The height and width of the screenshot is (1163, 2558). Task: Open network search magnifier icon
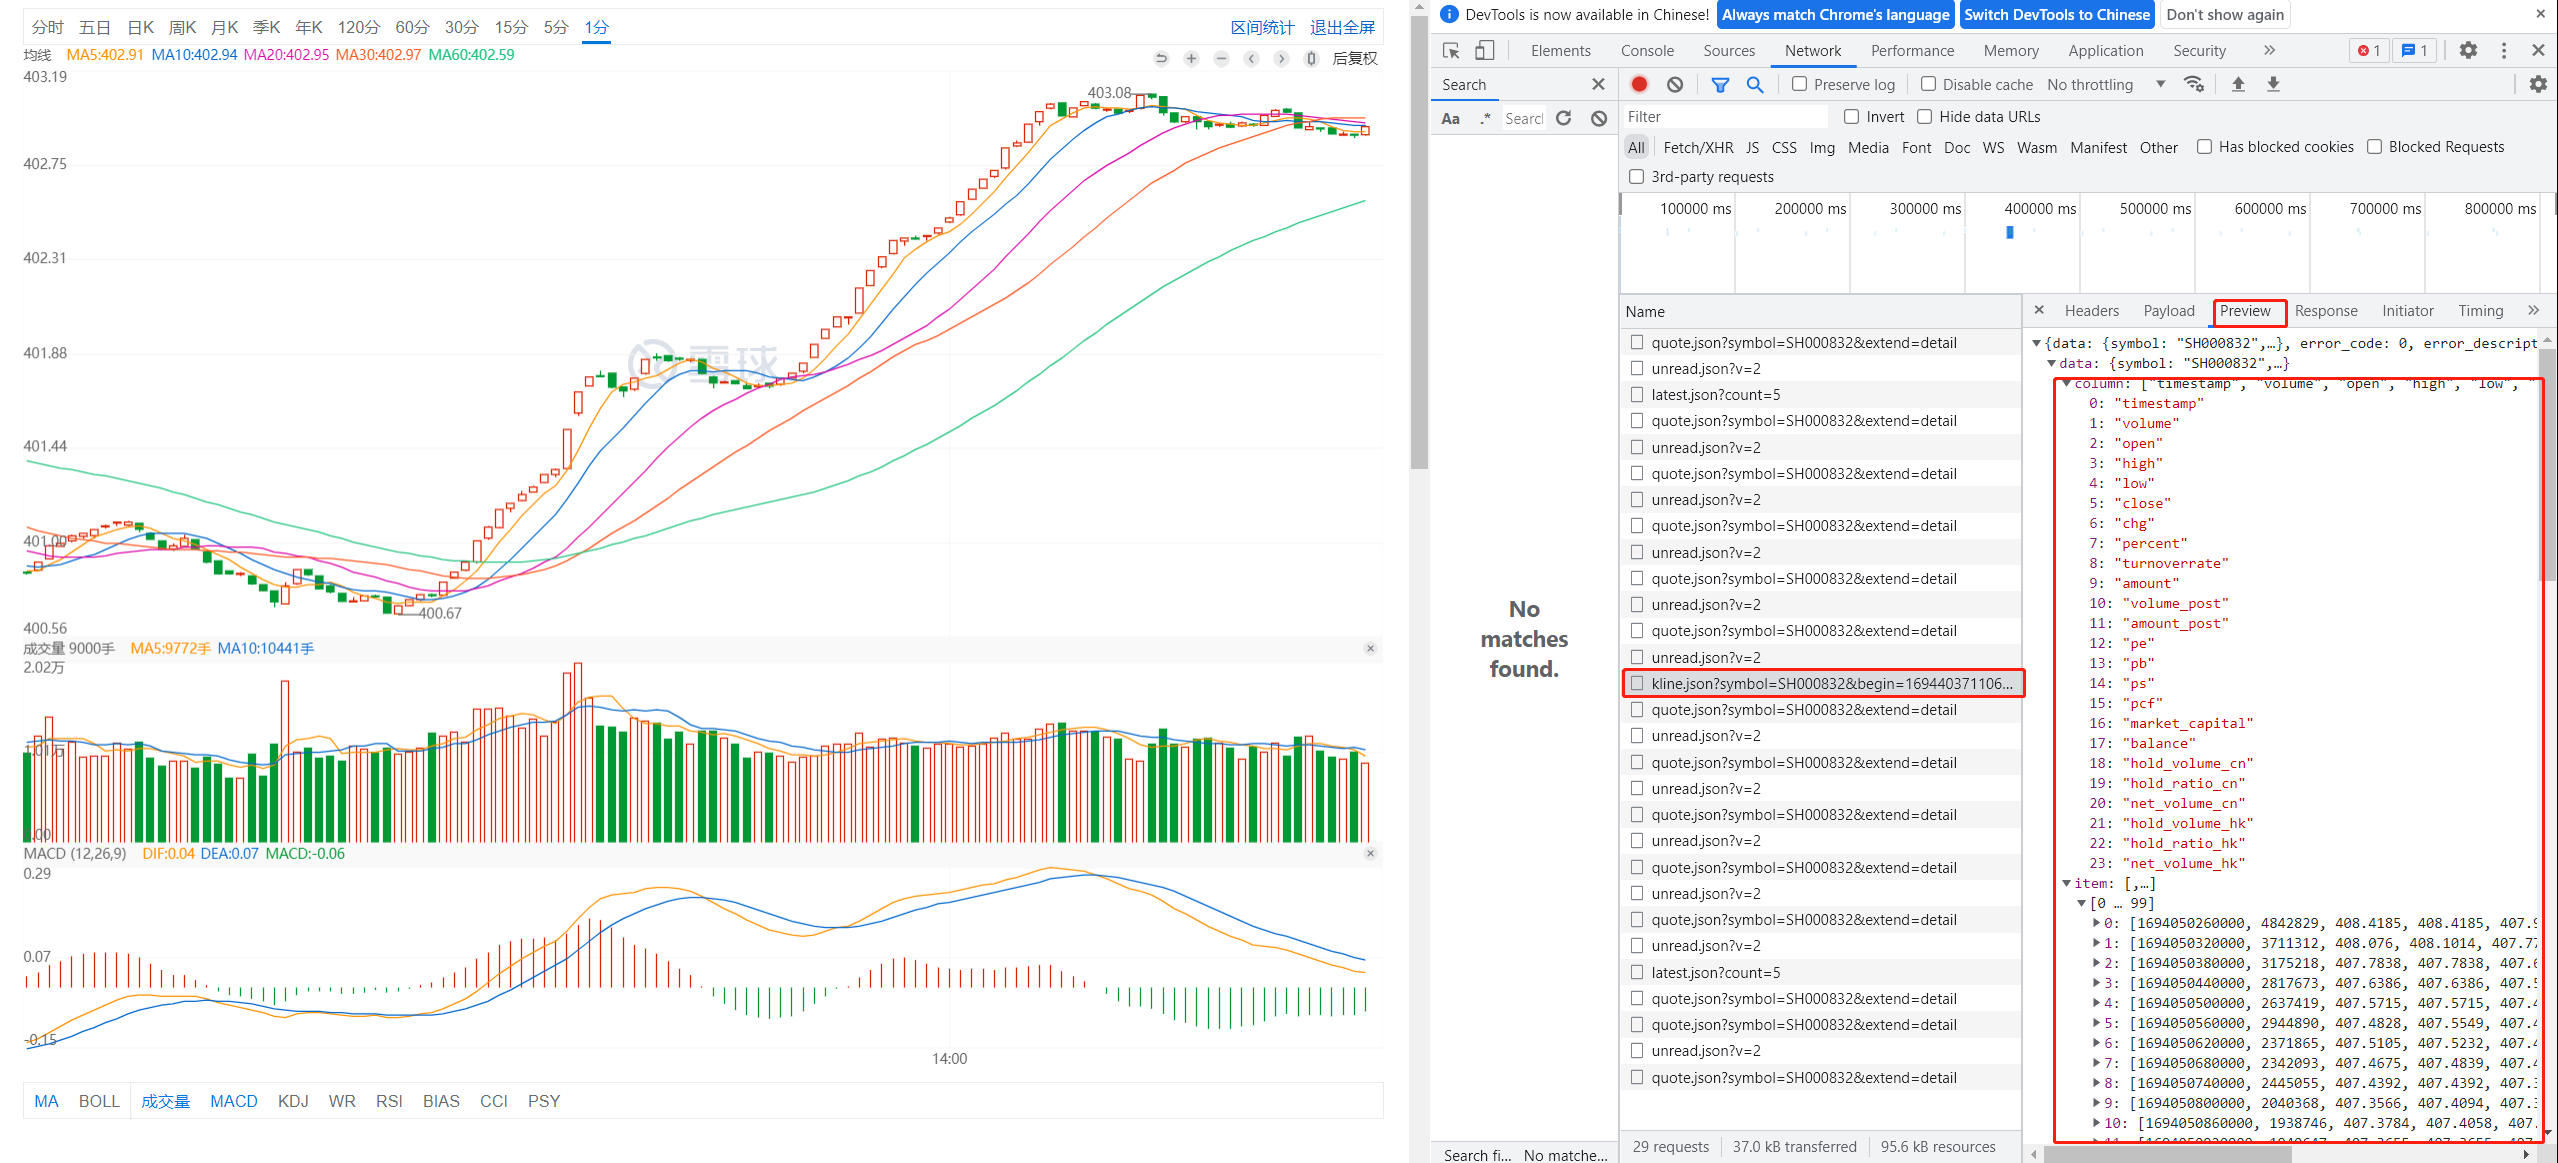coord(1755,84)
